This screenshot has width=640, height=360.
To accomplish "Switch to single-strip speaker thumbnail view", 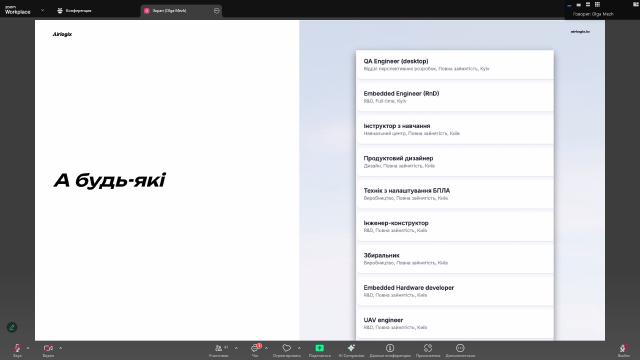I will 578,5.
